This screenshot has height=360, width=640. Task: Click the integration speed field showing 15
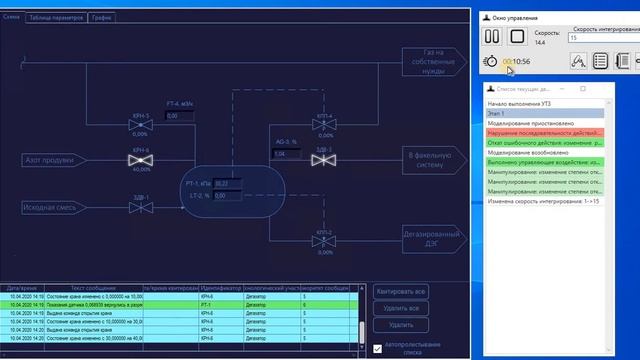coord(604,38)
